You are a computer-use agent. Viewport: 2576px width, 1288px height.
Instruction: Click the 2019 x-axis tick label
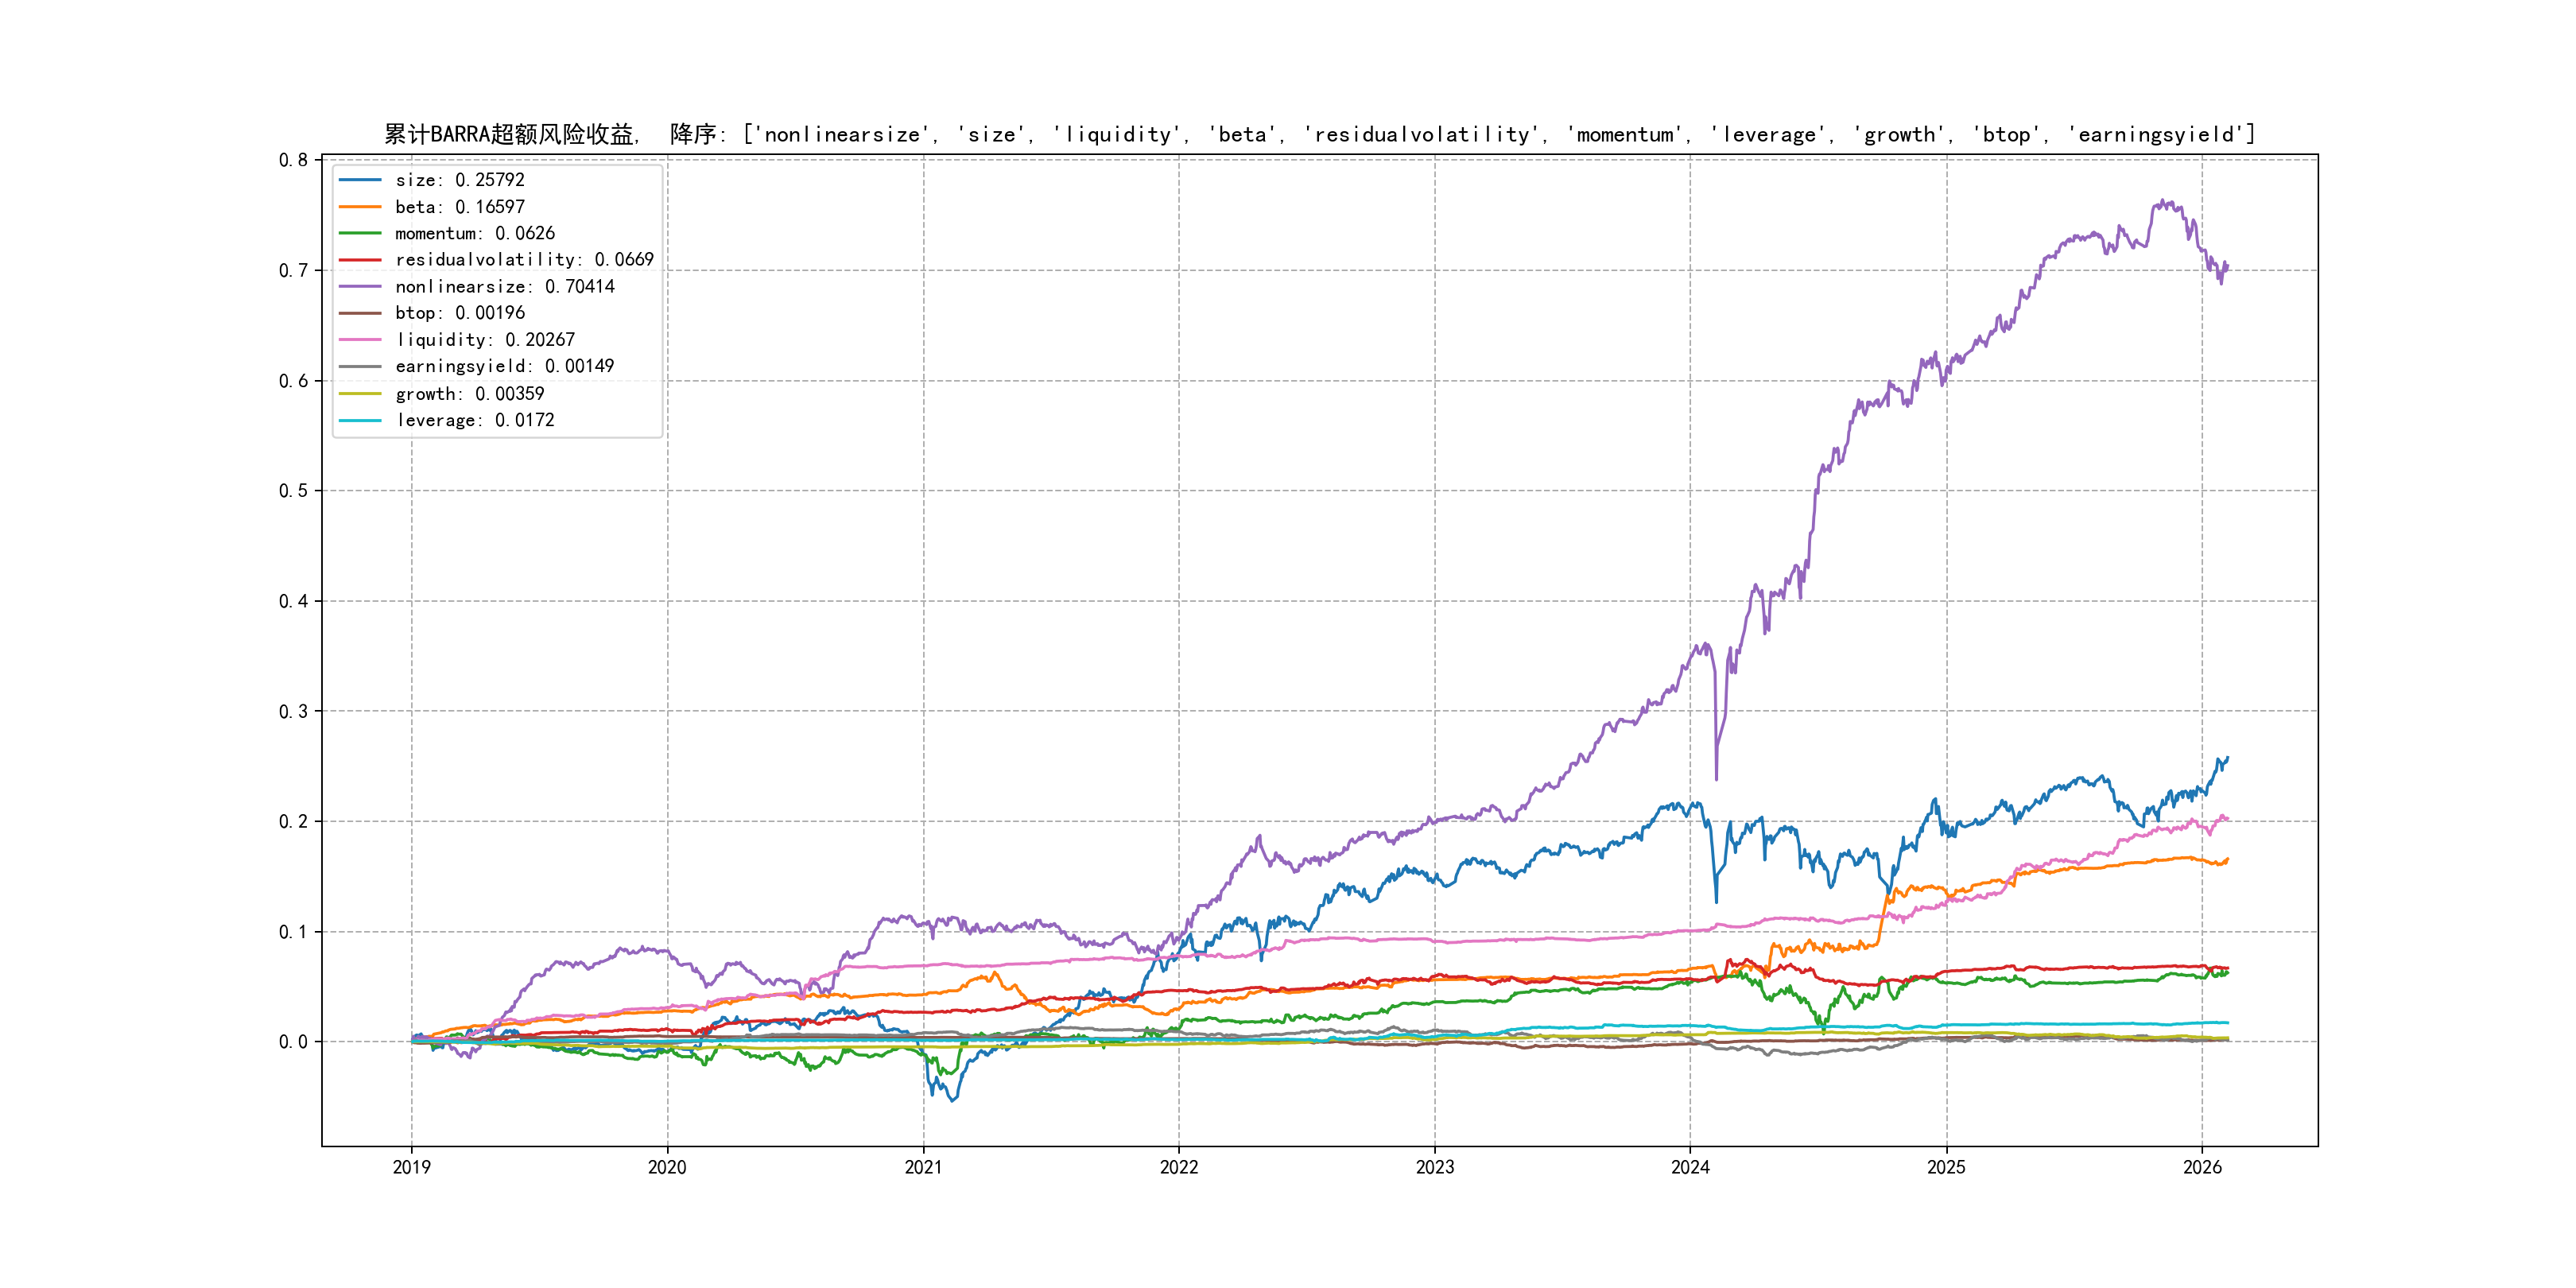(x=411, y=1167)
